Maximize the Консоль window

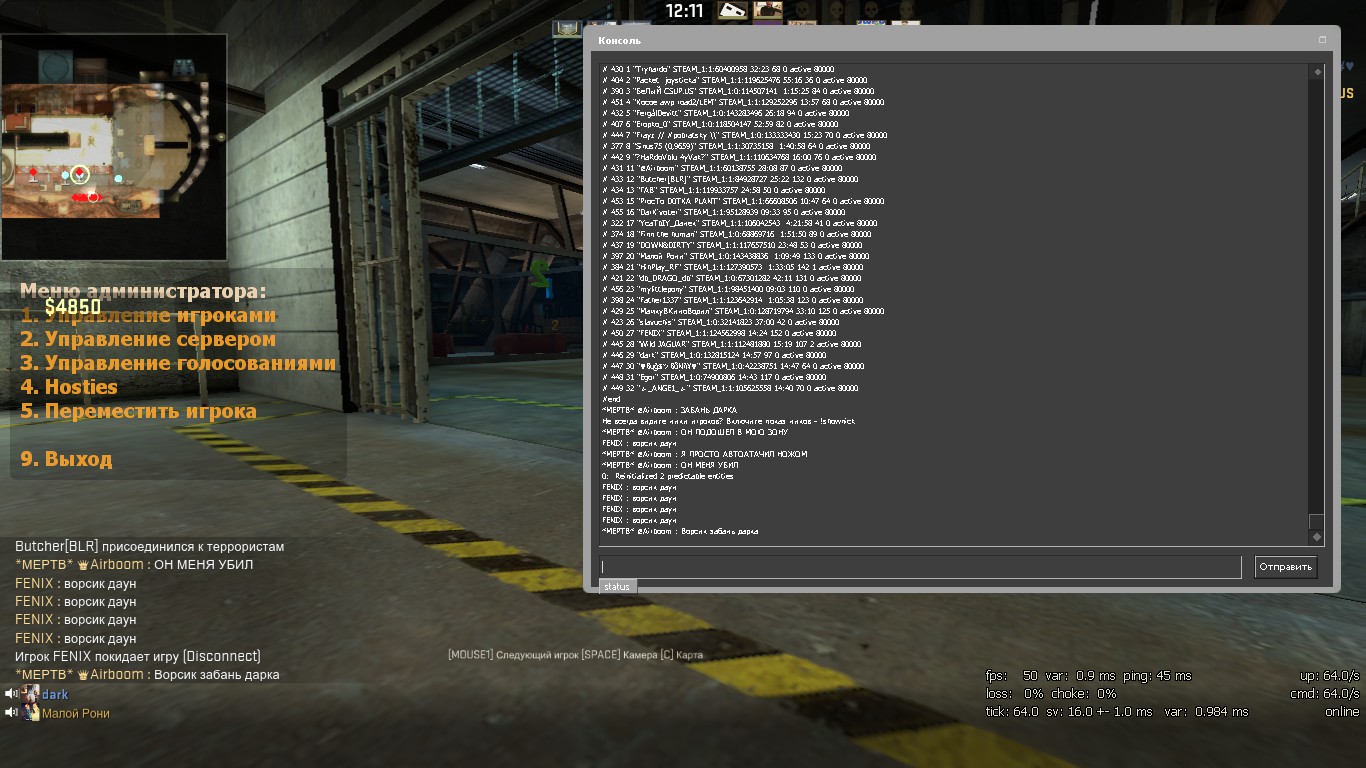[x=1322, y=40]
